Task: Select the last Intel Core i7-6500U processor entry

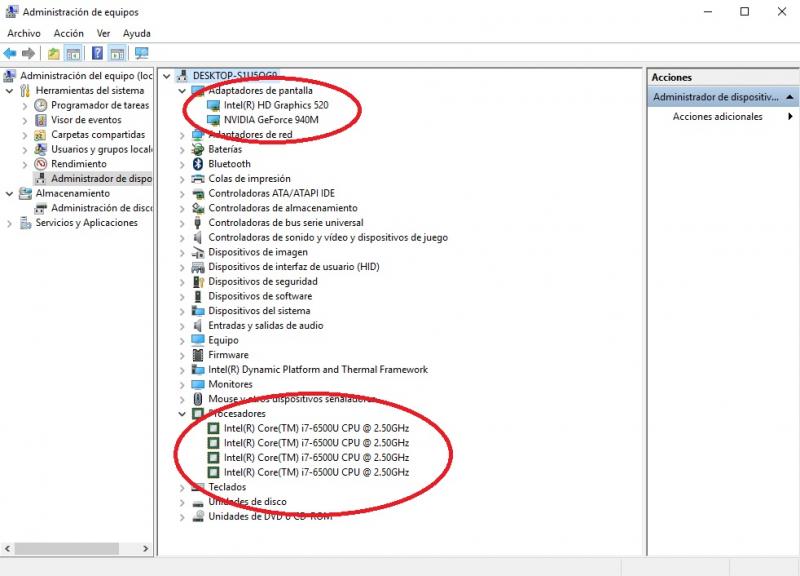Action: point(316,472)
